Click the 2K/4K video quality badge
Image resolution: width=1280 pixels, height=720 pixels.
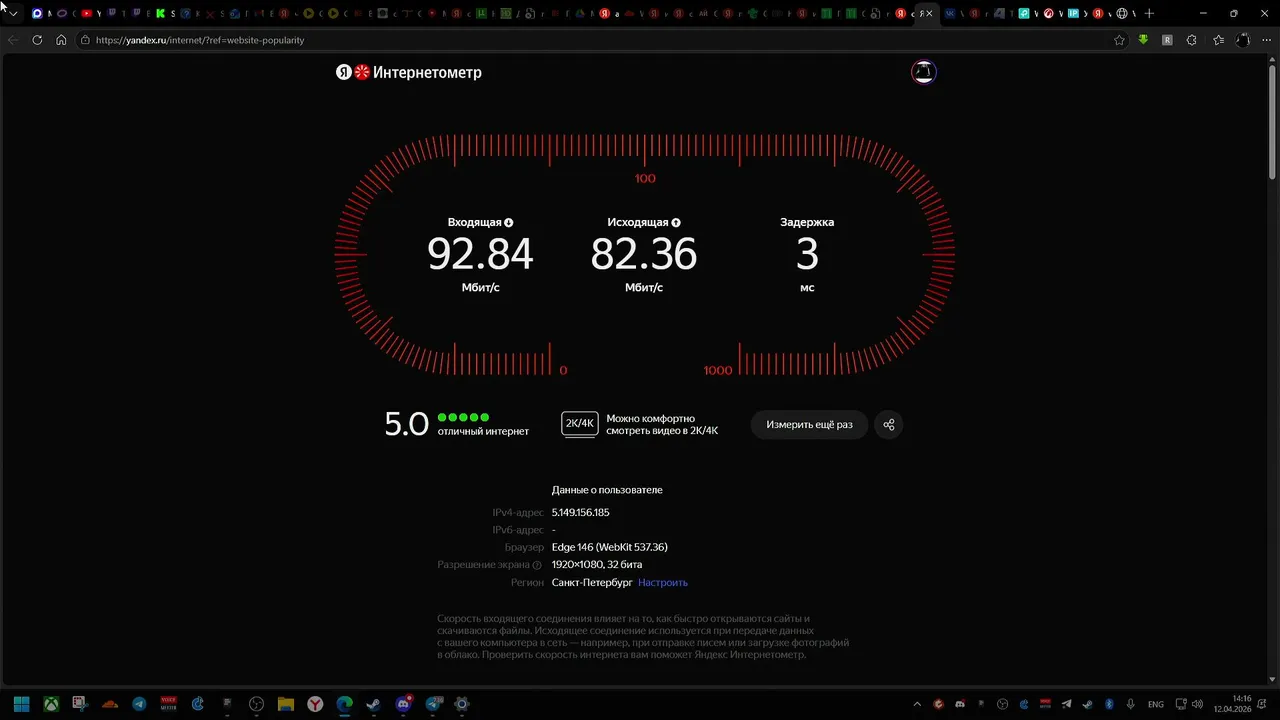coord(580,424)
